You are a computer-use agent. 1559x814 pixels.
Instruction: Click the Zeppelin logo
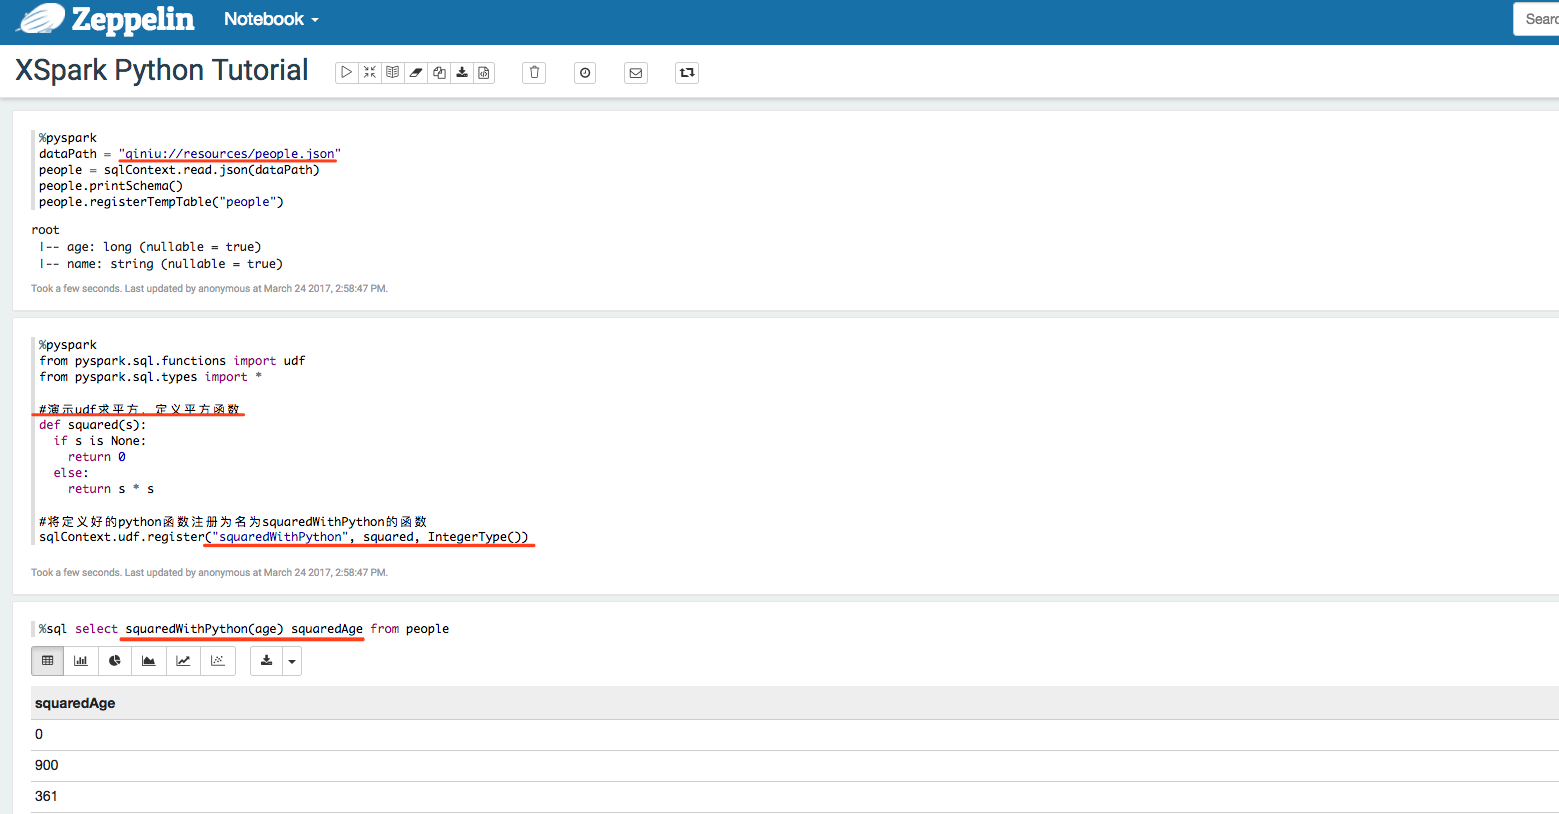(x=106, y=19)
